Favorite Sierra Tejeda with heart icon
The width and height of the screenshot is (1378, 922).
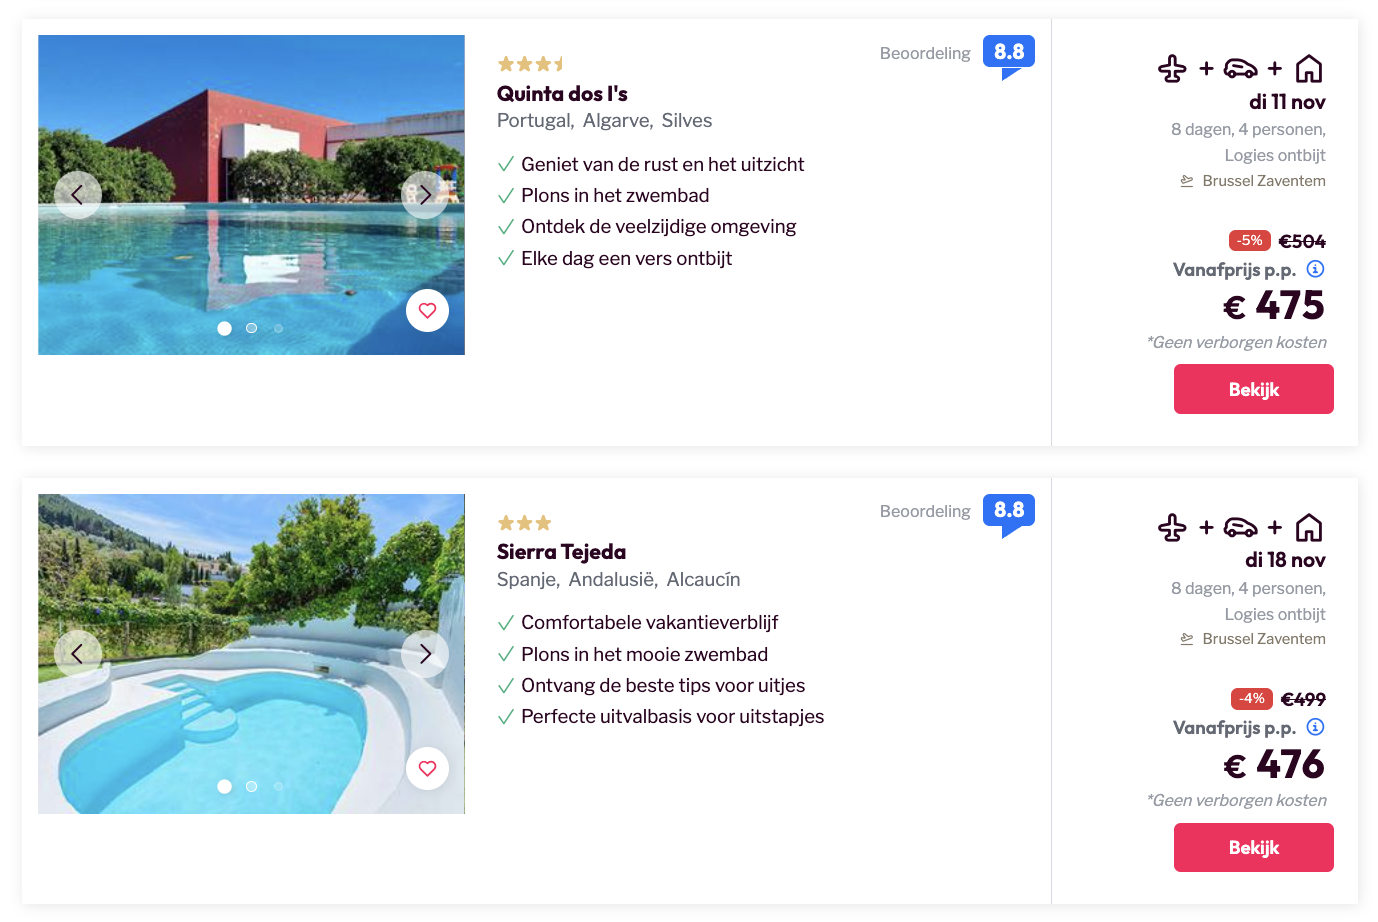point(427,768)
